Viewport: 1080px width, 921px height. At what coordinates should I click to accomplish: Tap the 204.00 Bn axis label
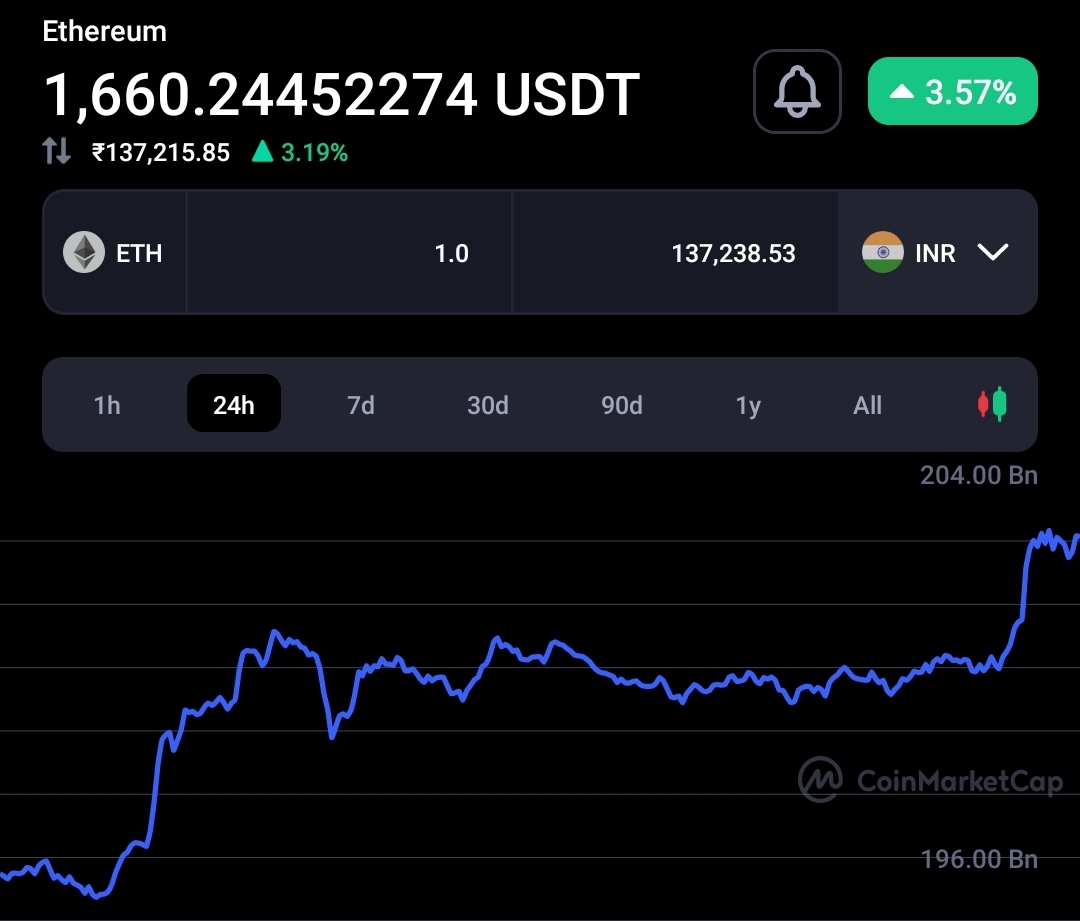click(979, 475)
